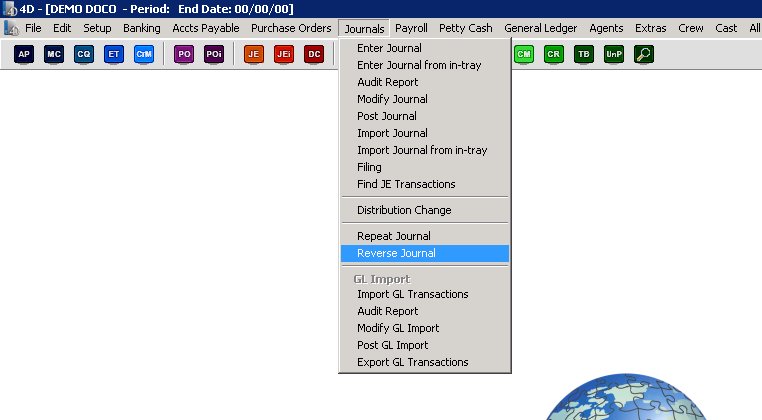Viewport: 762px width, 420px height.
Task: Click the red DC toolbar icon
Action: 314,54
